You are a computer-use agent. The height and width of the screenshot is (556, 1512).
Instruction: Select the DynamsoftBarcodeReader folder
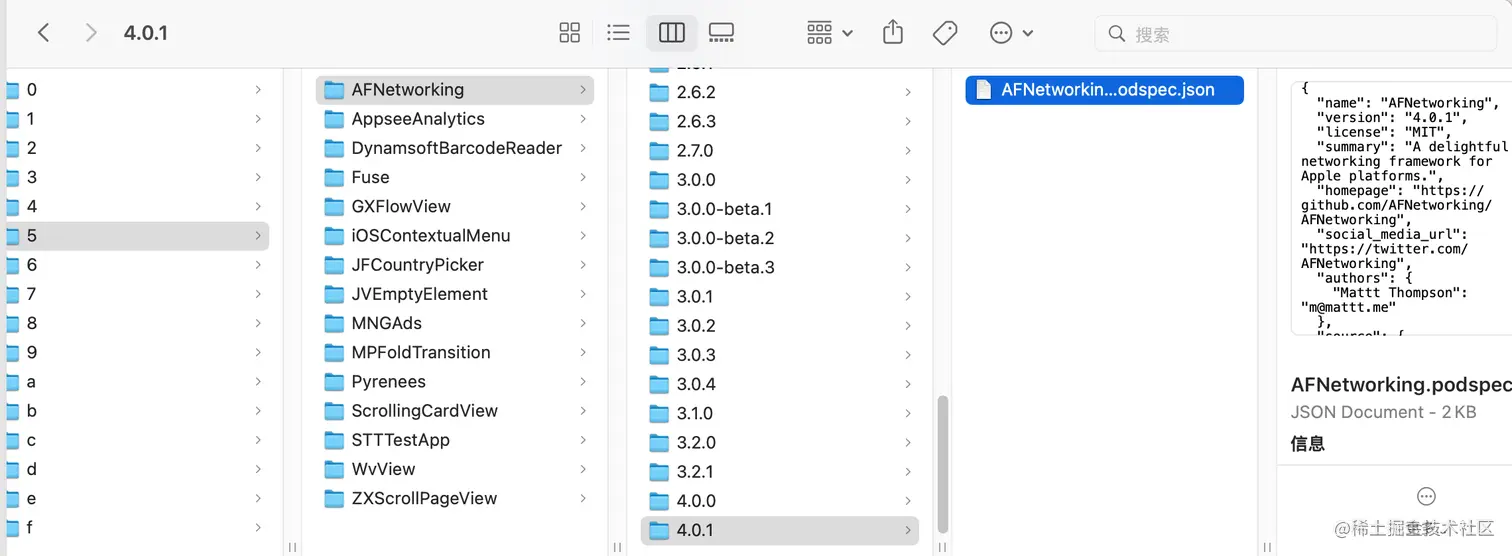point(455,148)
